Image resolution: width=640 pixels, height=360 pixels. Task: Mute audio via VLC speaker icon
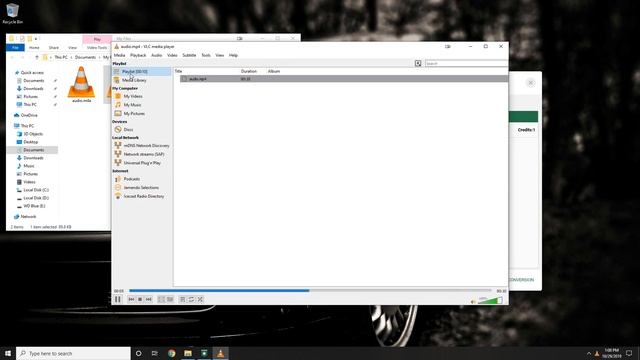coord(473,302)
